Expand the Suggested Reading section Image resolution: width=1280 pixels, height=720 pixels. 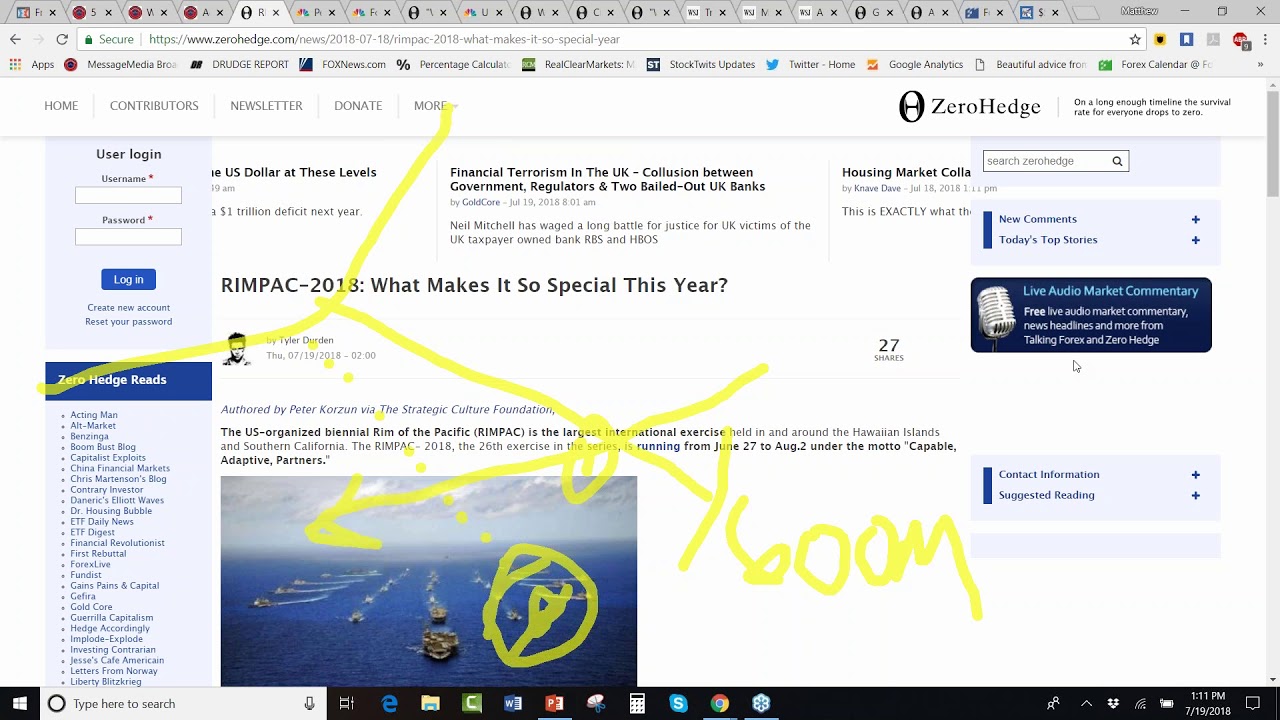(1195, 495)
